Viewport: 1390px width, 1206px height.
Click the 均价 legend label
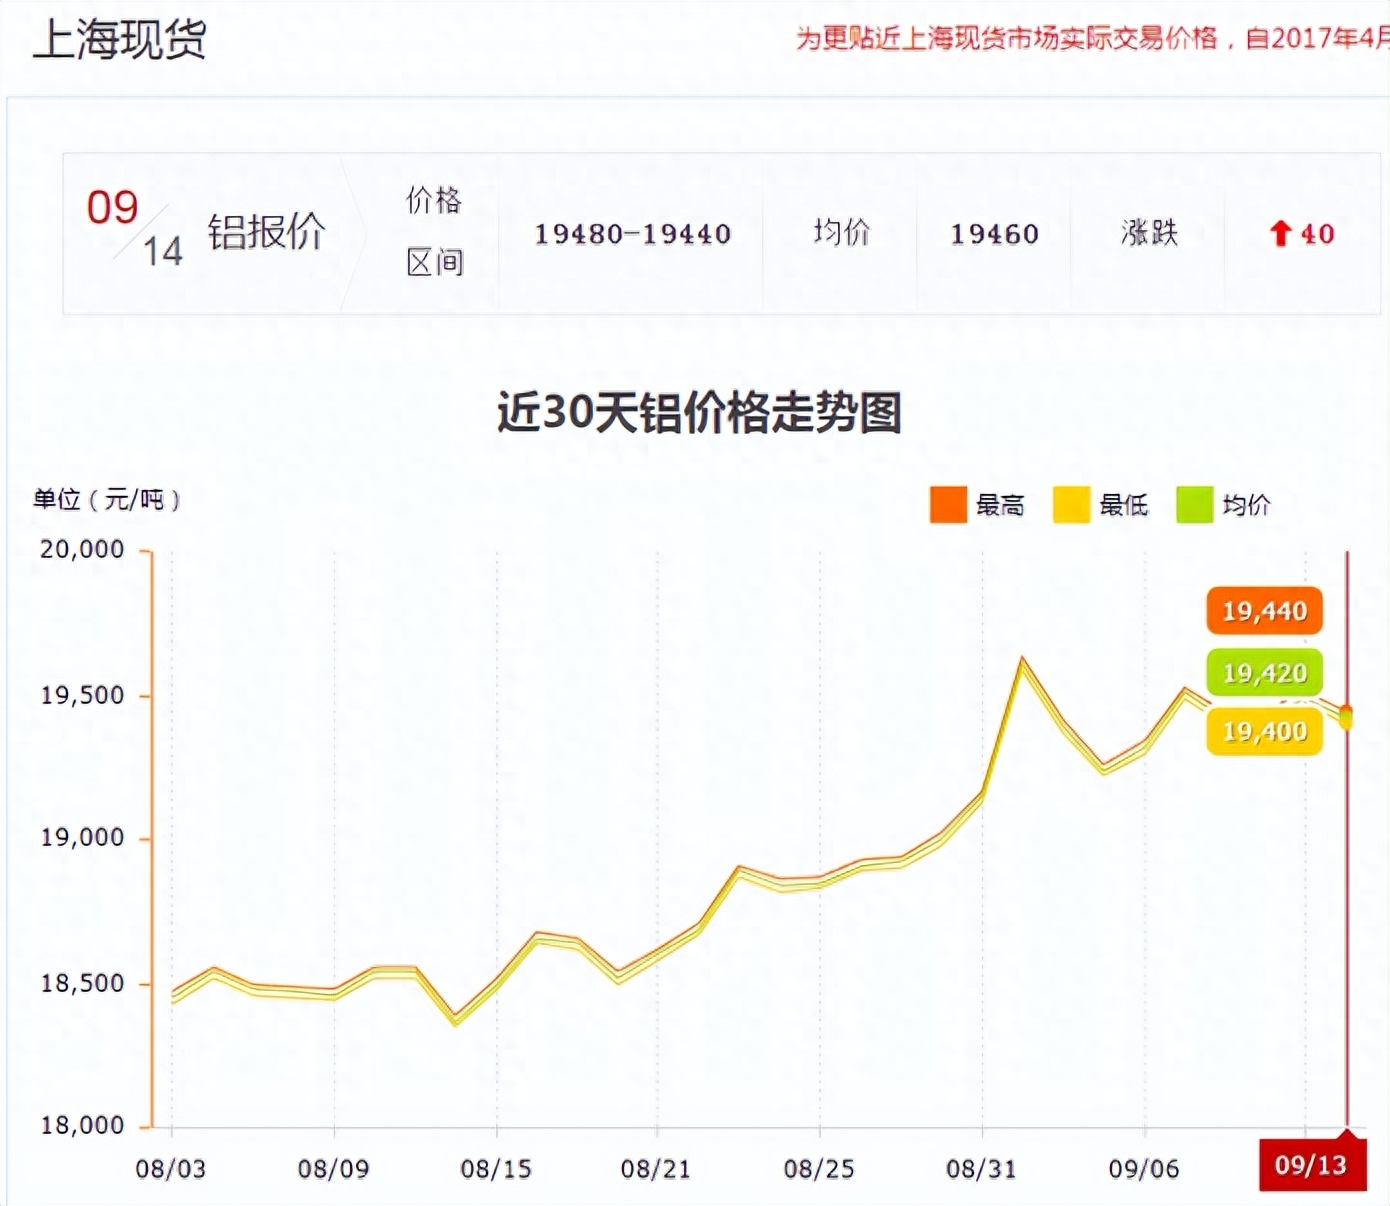click(x=1247, y=506)
